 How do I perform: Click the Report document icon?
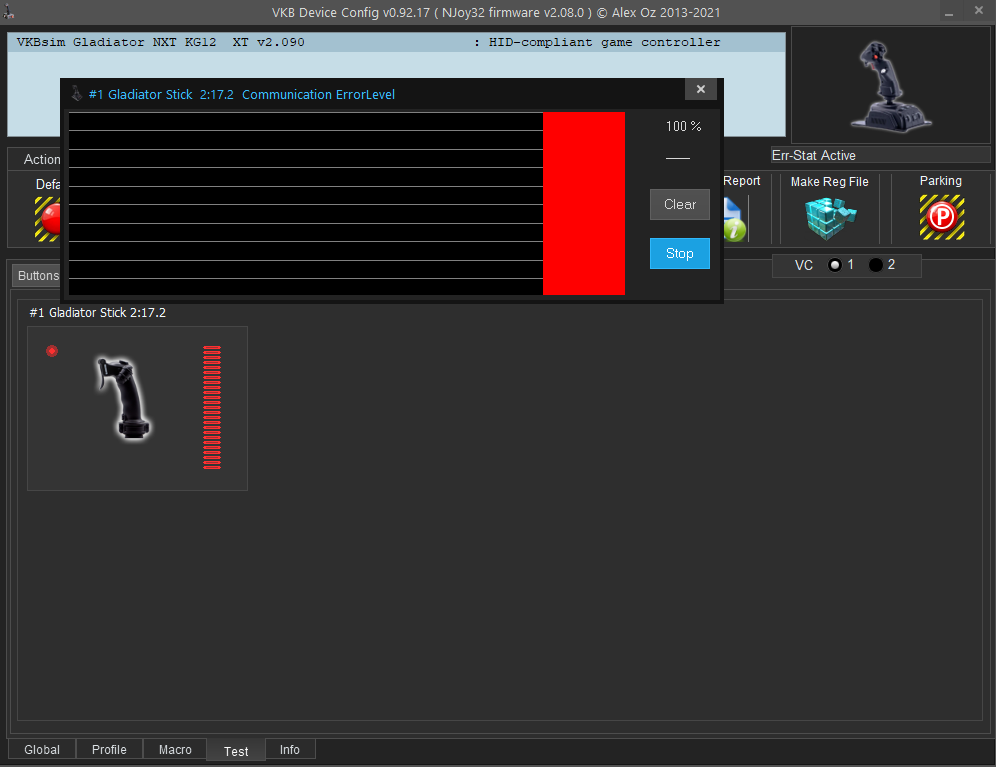pyautogui.click(x=735, y=219)
